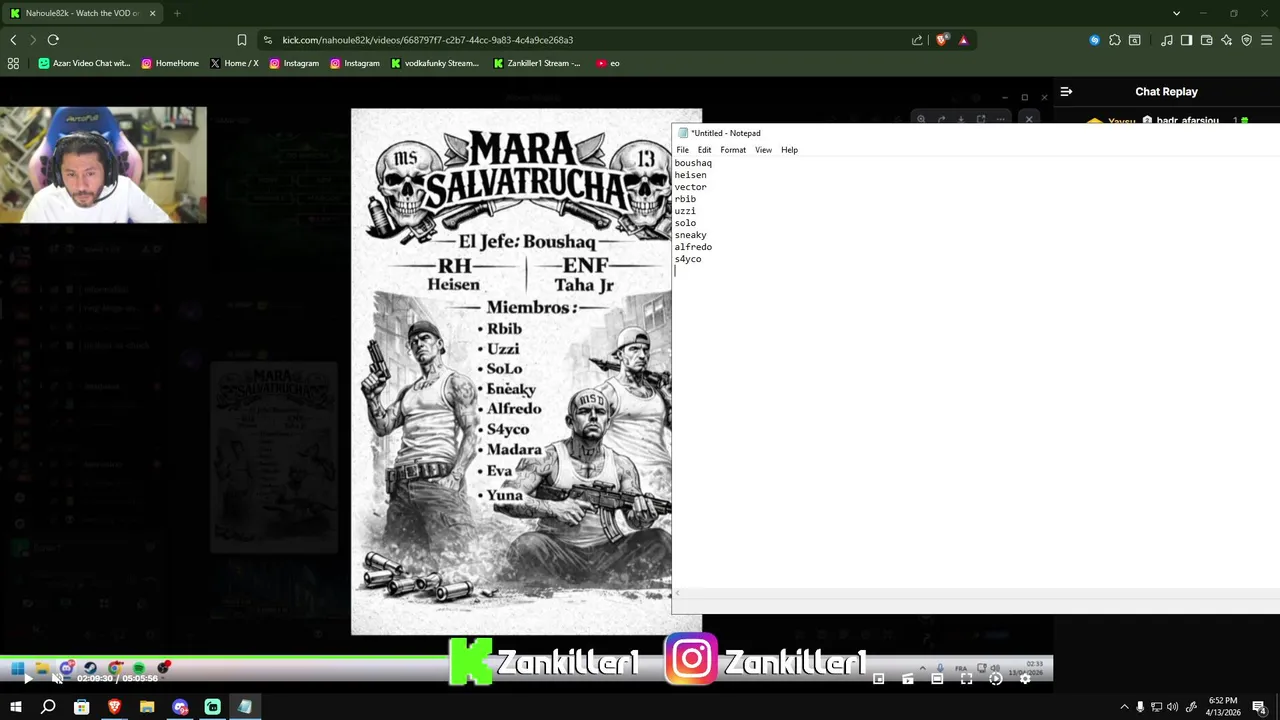Click the line 'vector' in Notepad
The height and width of the screenshot is (720, 1280).
(x=690, y=187)
